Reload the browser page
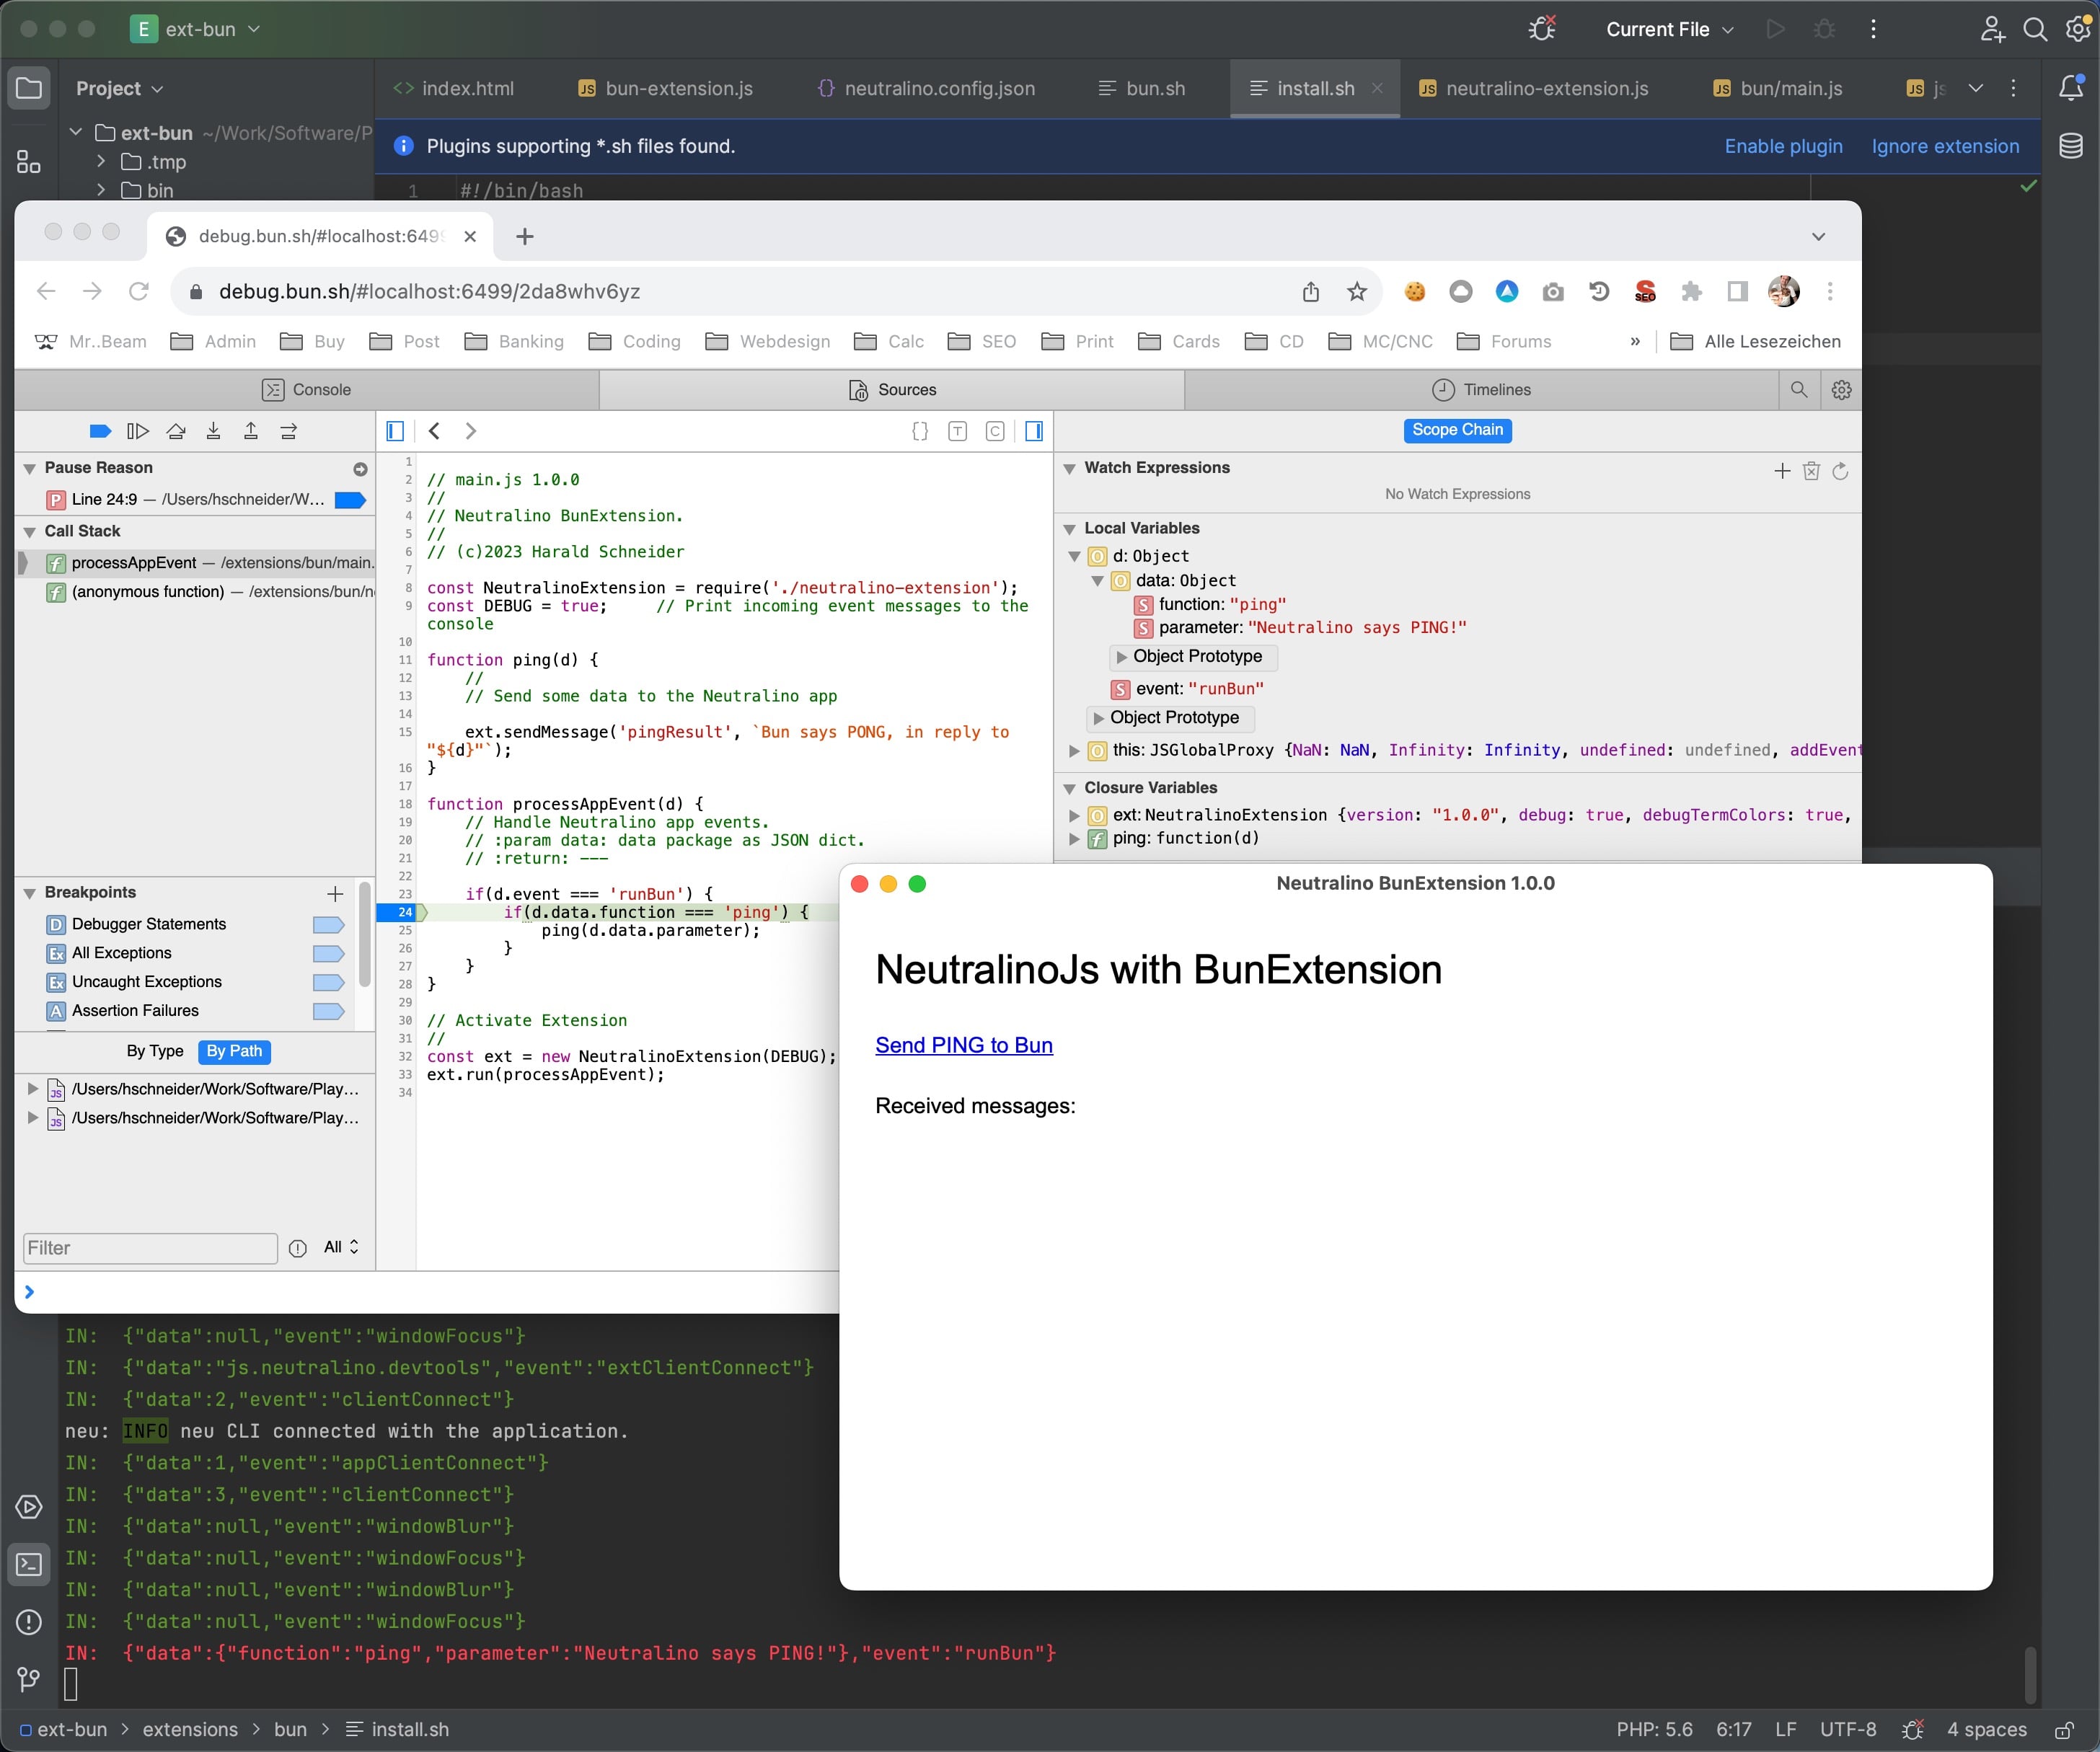The height and width of the screenshot is (1752, 2100). (139, 291)
